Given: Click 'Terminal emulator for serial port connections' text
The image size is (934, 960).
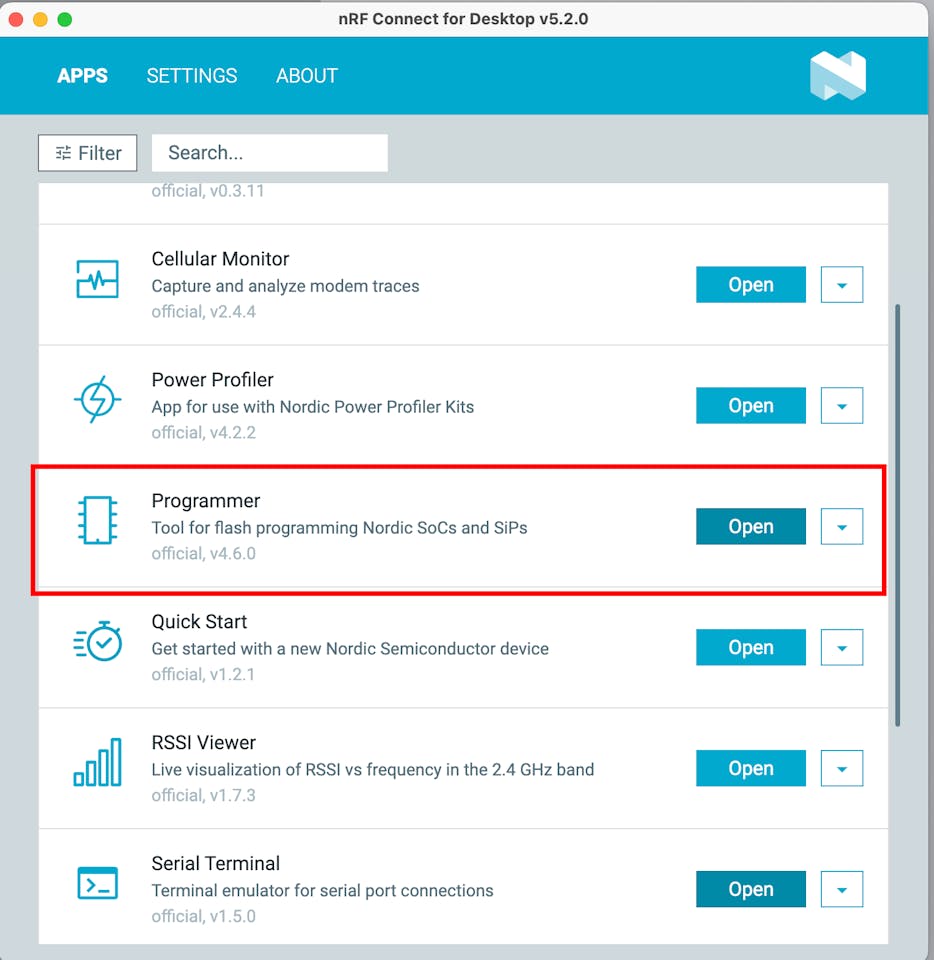Looking at the screenshot, I should click(x=323, y=891).
